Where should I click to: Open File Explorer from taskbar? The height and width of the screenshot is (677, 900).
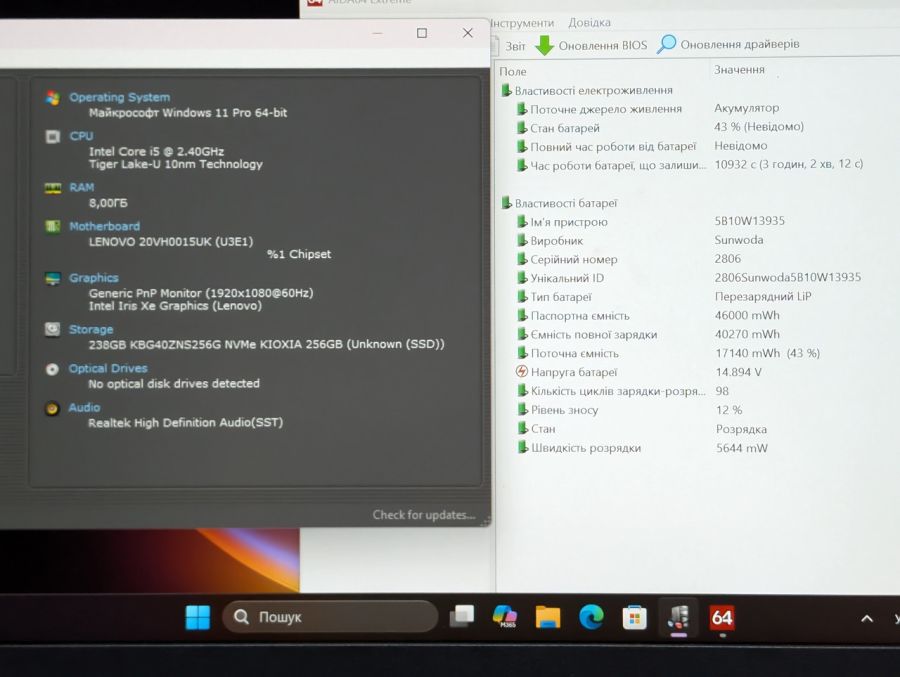[548, 618]
